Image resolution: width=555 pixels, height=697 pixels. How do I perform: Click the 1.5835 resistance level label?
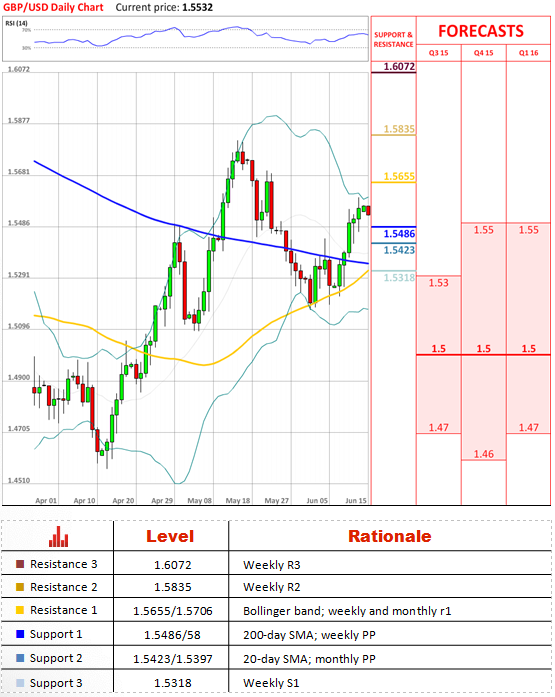tap(399, 129)
